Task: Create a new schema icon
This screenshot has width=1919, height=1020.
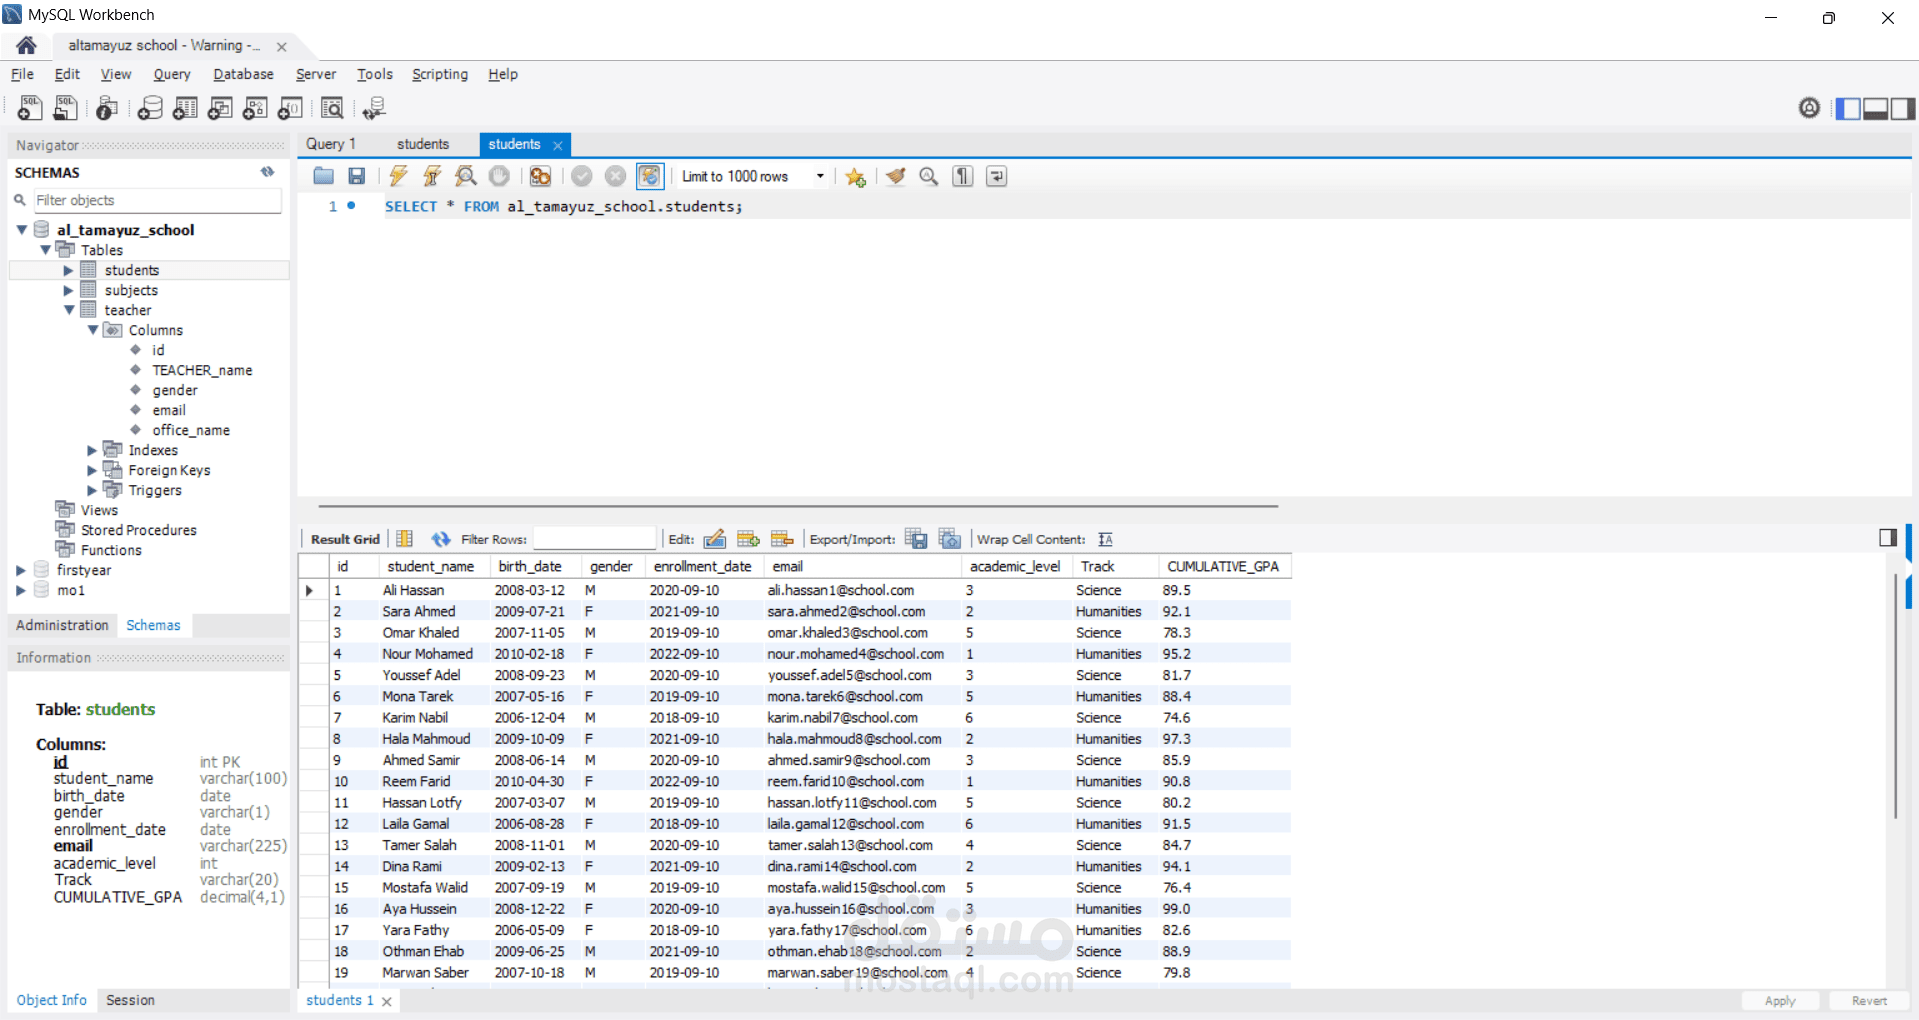Action: coord(150,108)
